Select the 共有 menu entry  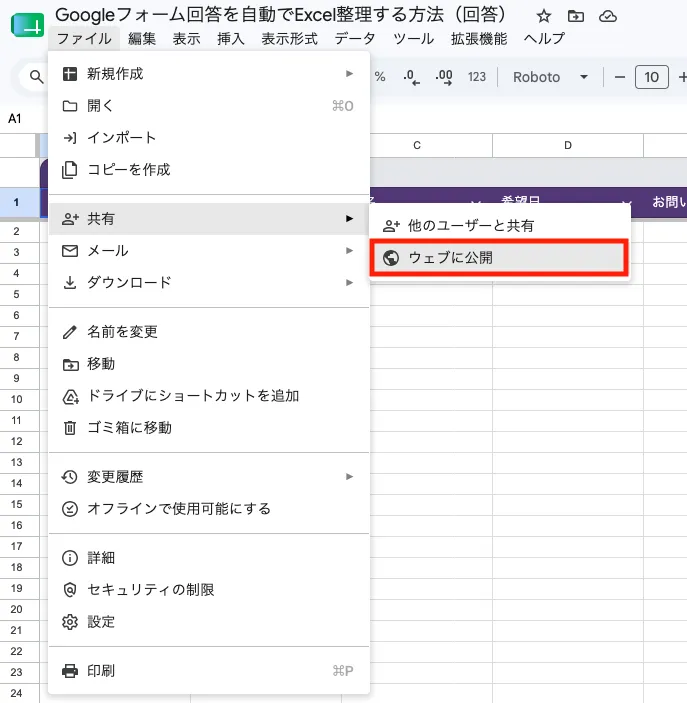point(209,219)
